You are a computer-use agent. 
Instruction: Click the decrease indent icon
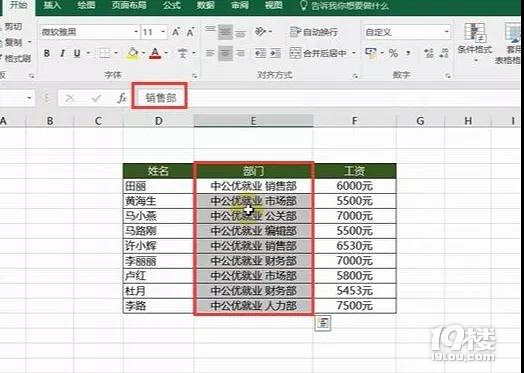point(260,53)
